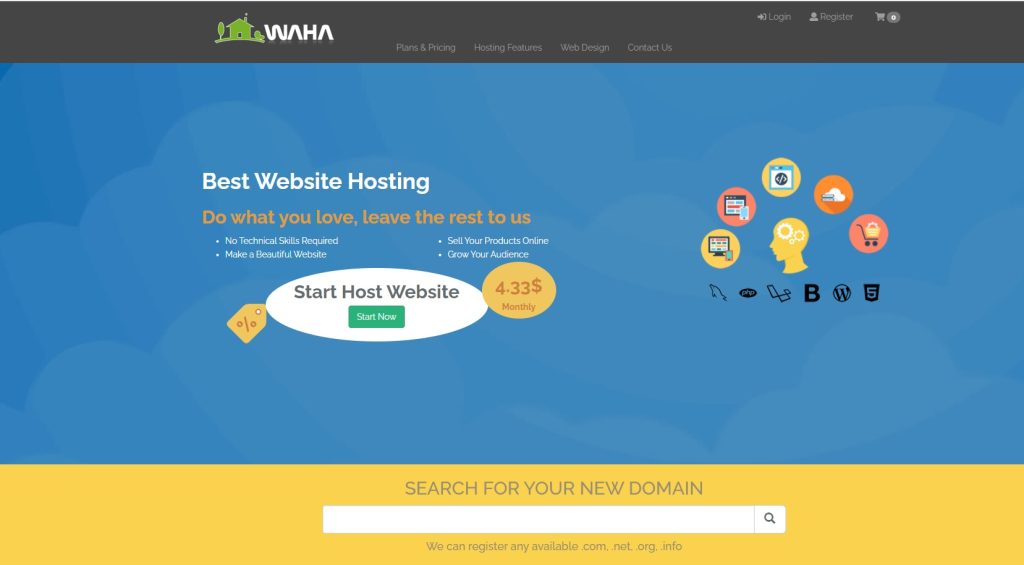Open the shopping cart icon in header
Image resolution: width=1024 pixels, height=565 pixels.
[887, 17]
